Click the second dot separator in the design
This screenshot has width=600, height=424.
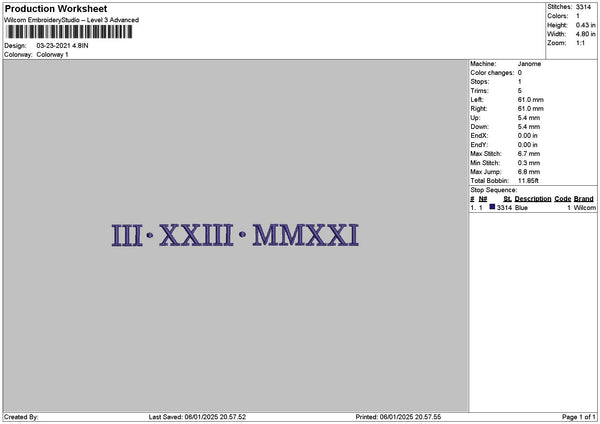pyautogui.click(x=242, y=234)
